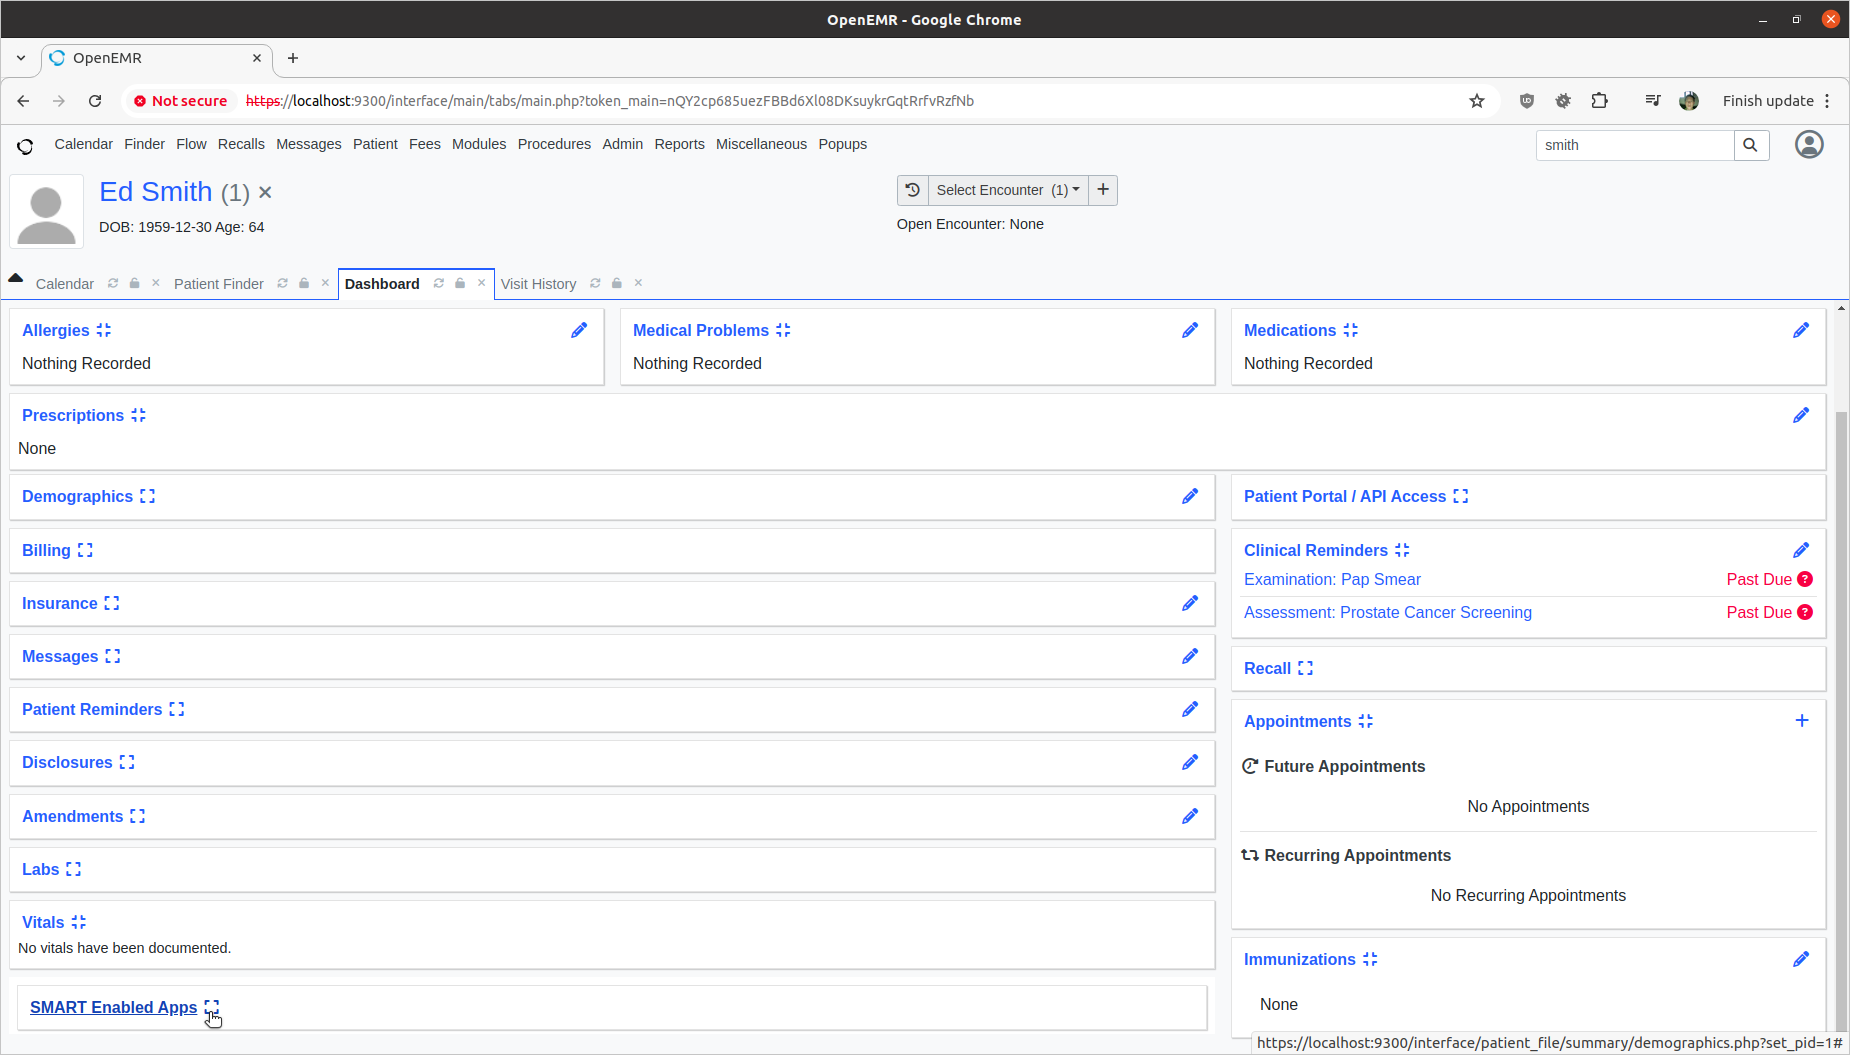Open encounter history clock icon
The width and height of the screenshot is (1850, 1055).
pyautogui.click(x=912, y=190)
